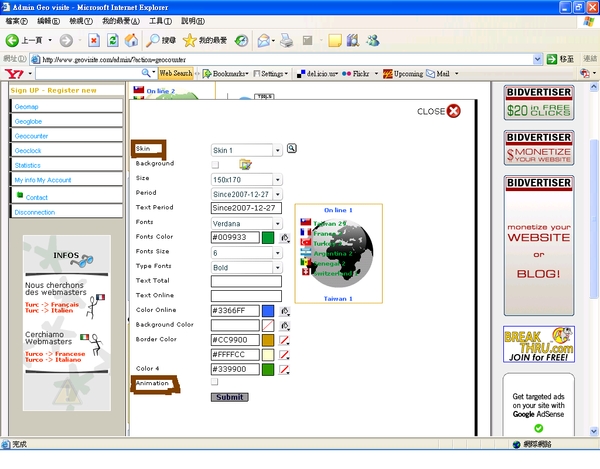
Task: Click the Text Total input field
Action: coord(246,282)
